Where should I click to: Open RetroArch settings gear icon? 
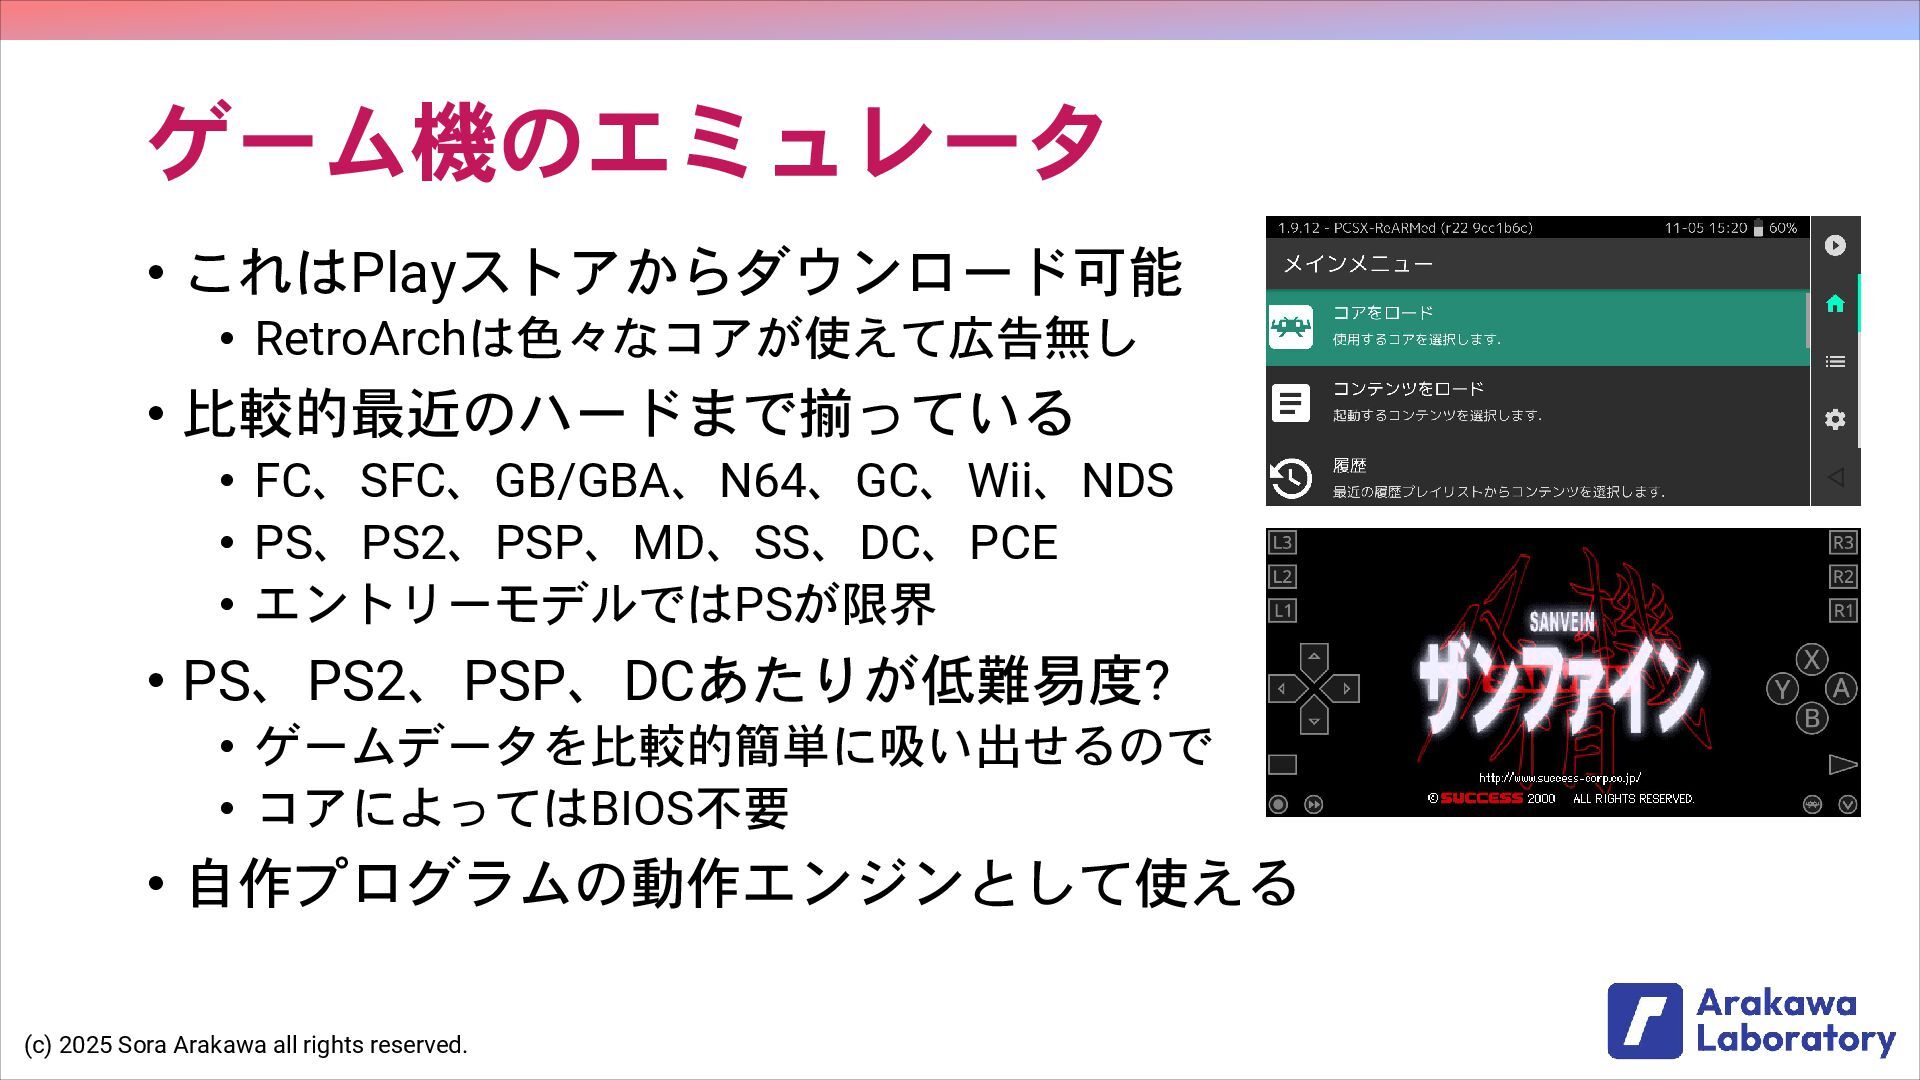pos(1834,420)
